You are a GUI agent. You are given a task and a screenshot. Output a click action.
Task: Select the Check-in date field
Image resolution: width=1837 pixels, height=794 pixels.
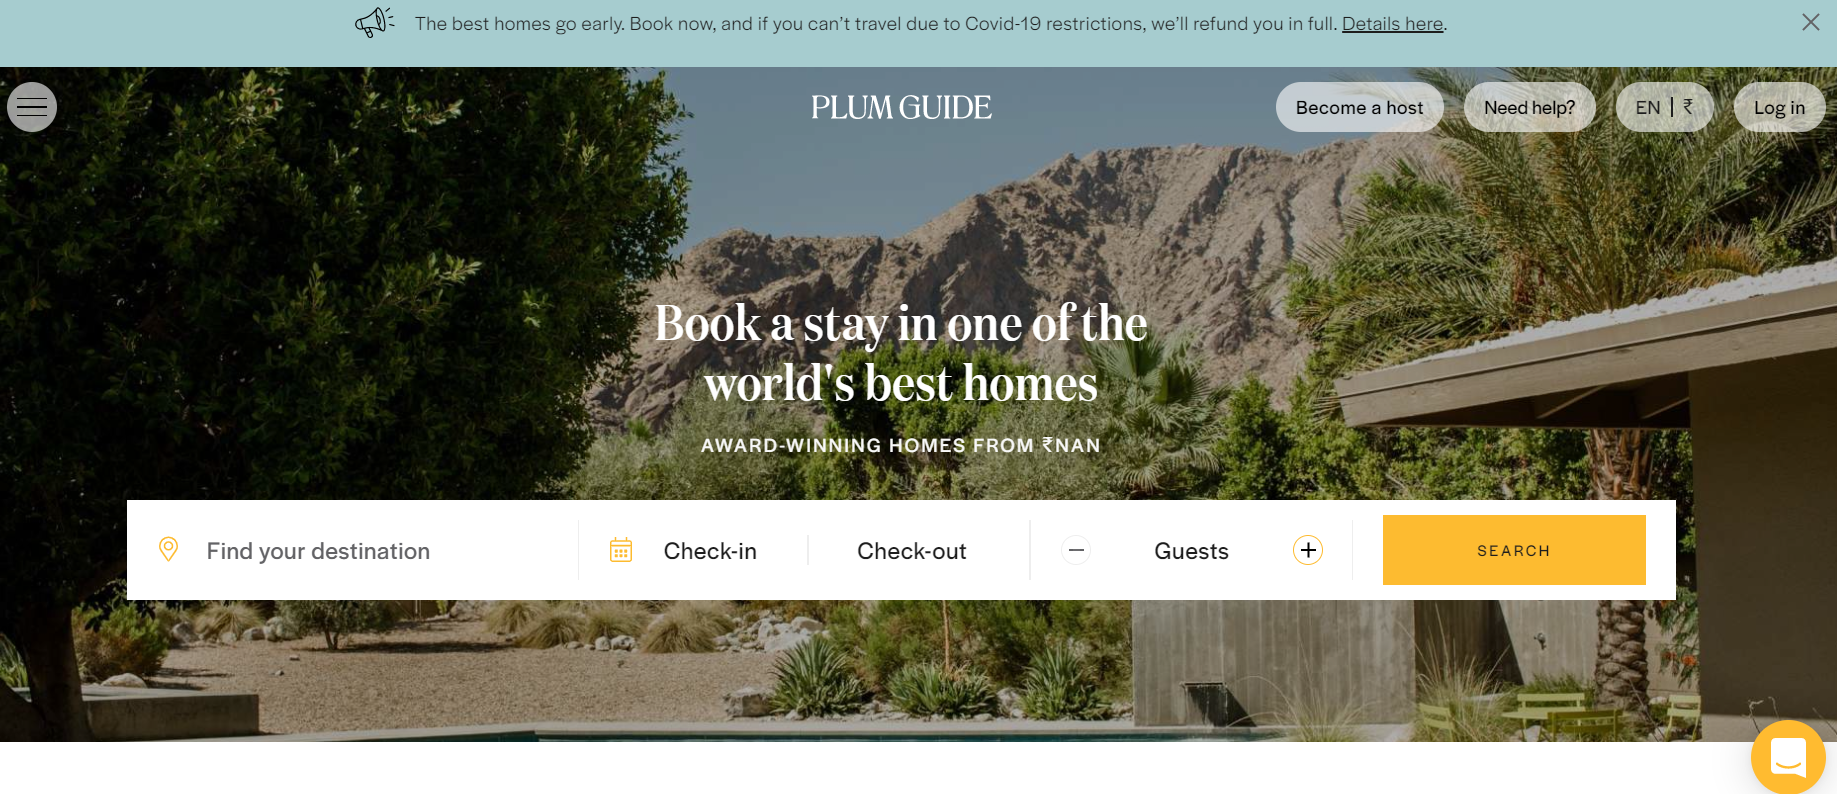click(710, 551)
